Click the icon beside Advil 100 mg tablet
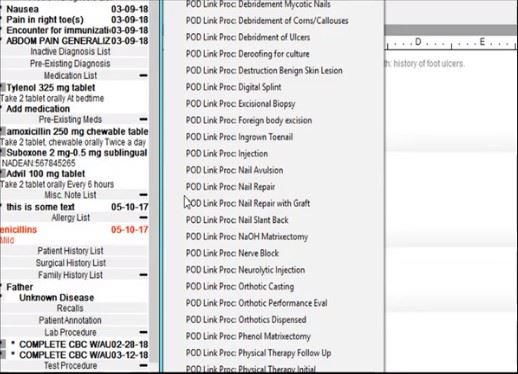The height and width of the screenshot is (374, 518). [3, 174]
